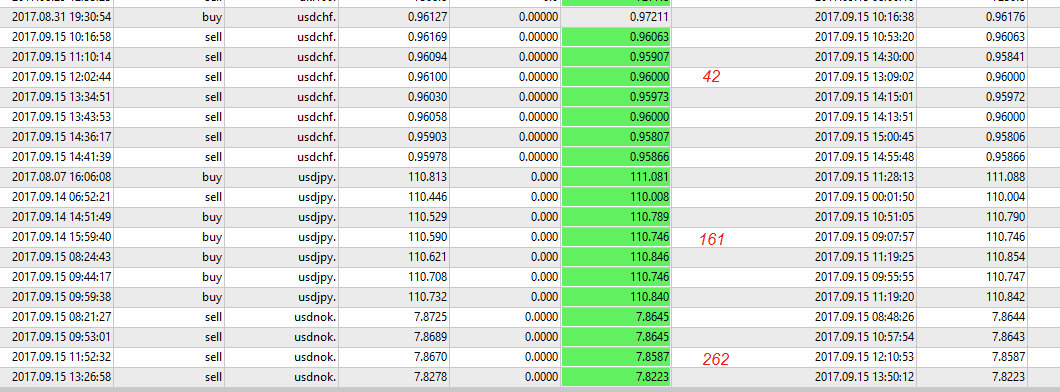Click the sell type in 2017.09.15 14:41:39 row
Viewport: 1060px width, 392px height.
(x=214, y=157)
